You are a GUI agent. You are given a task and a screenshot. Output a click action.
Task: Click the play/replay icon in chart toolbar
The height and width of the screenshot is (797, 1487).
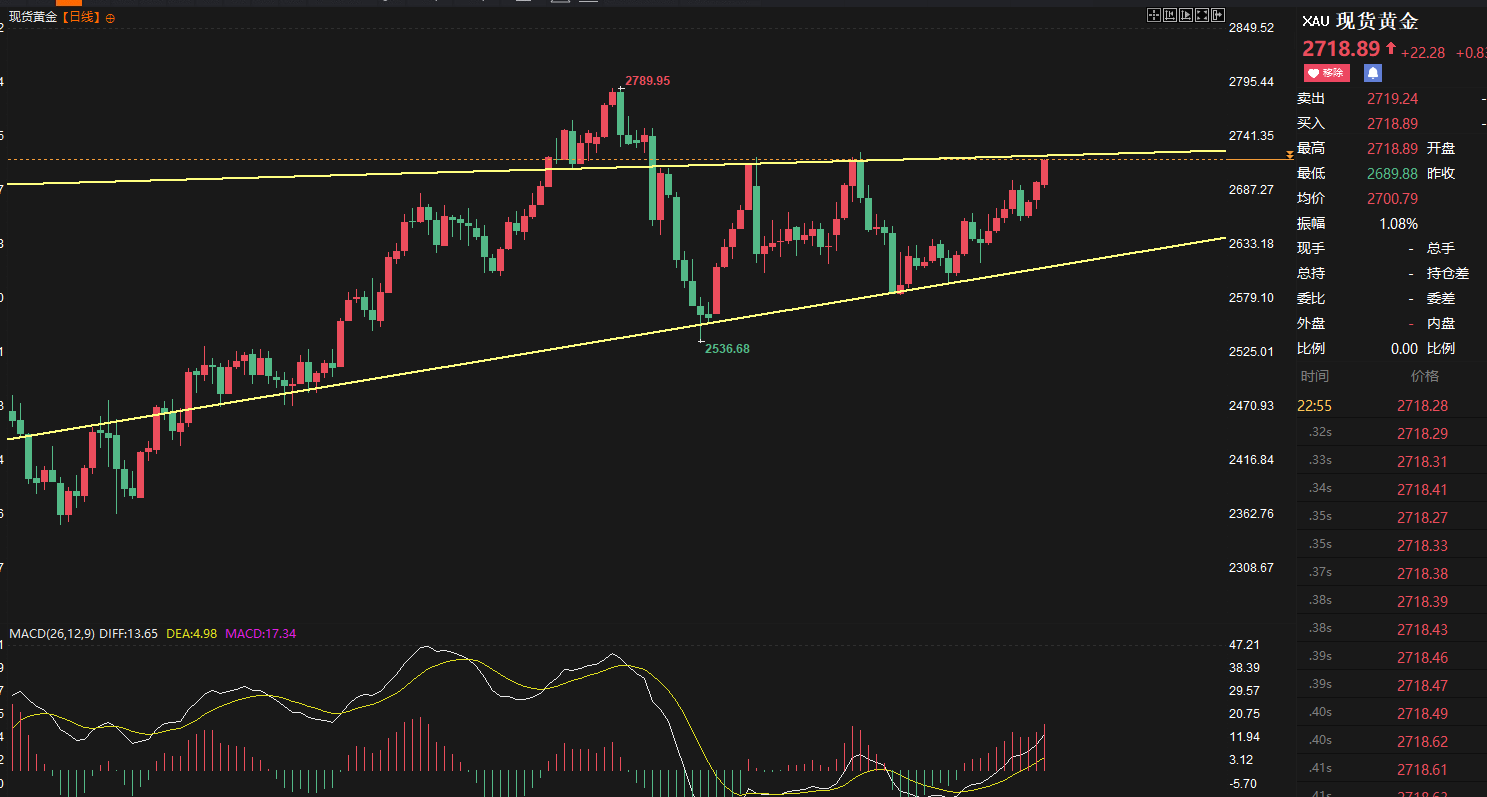pos(1185,15)
